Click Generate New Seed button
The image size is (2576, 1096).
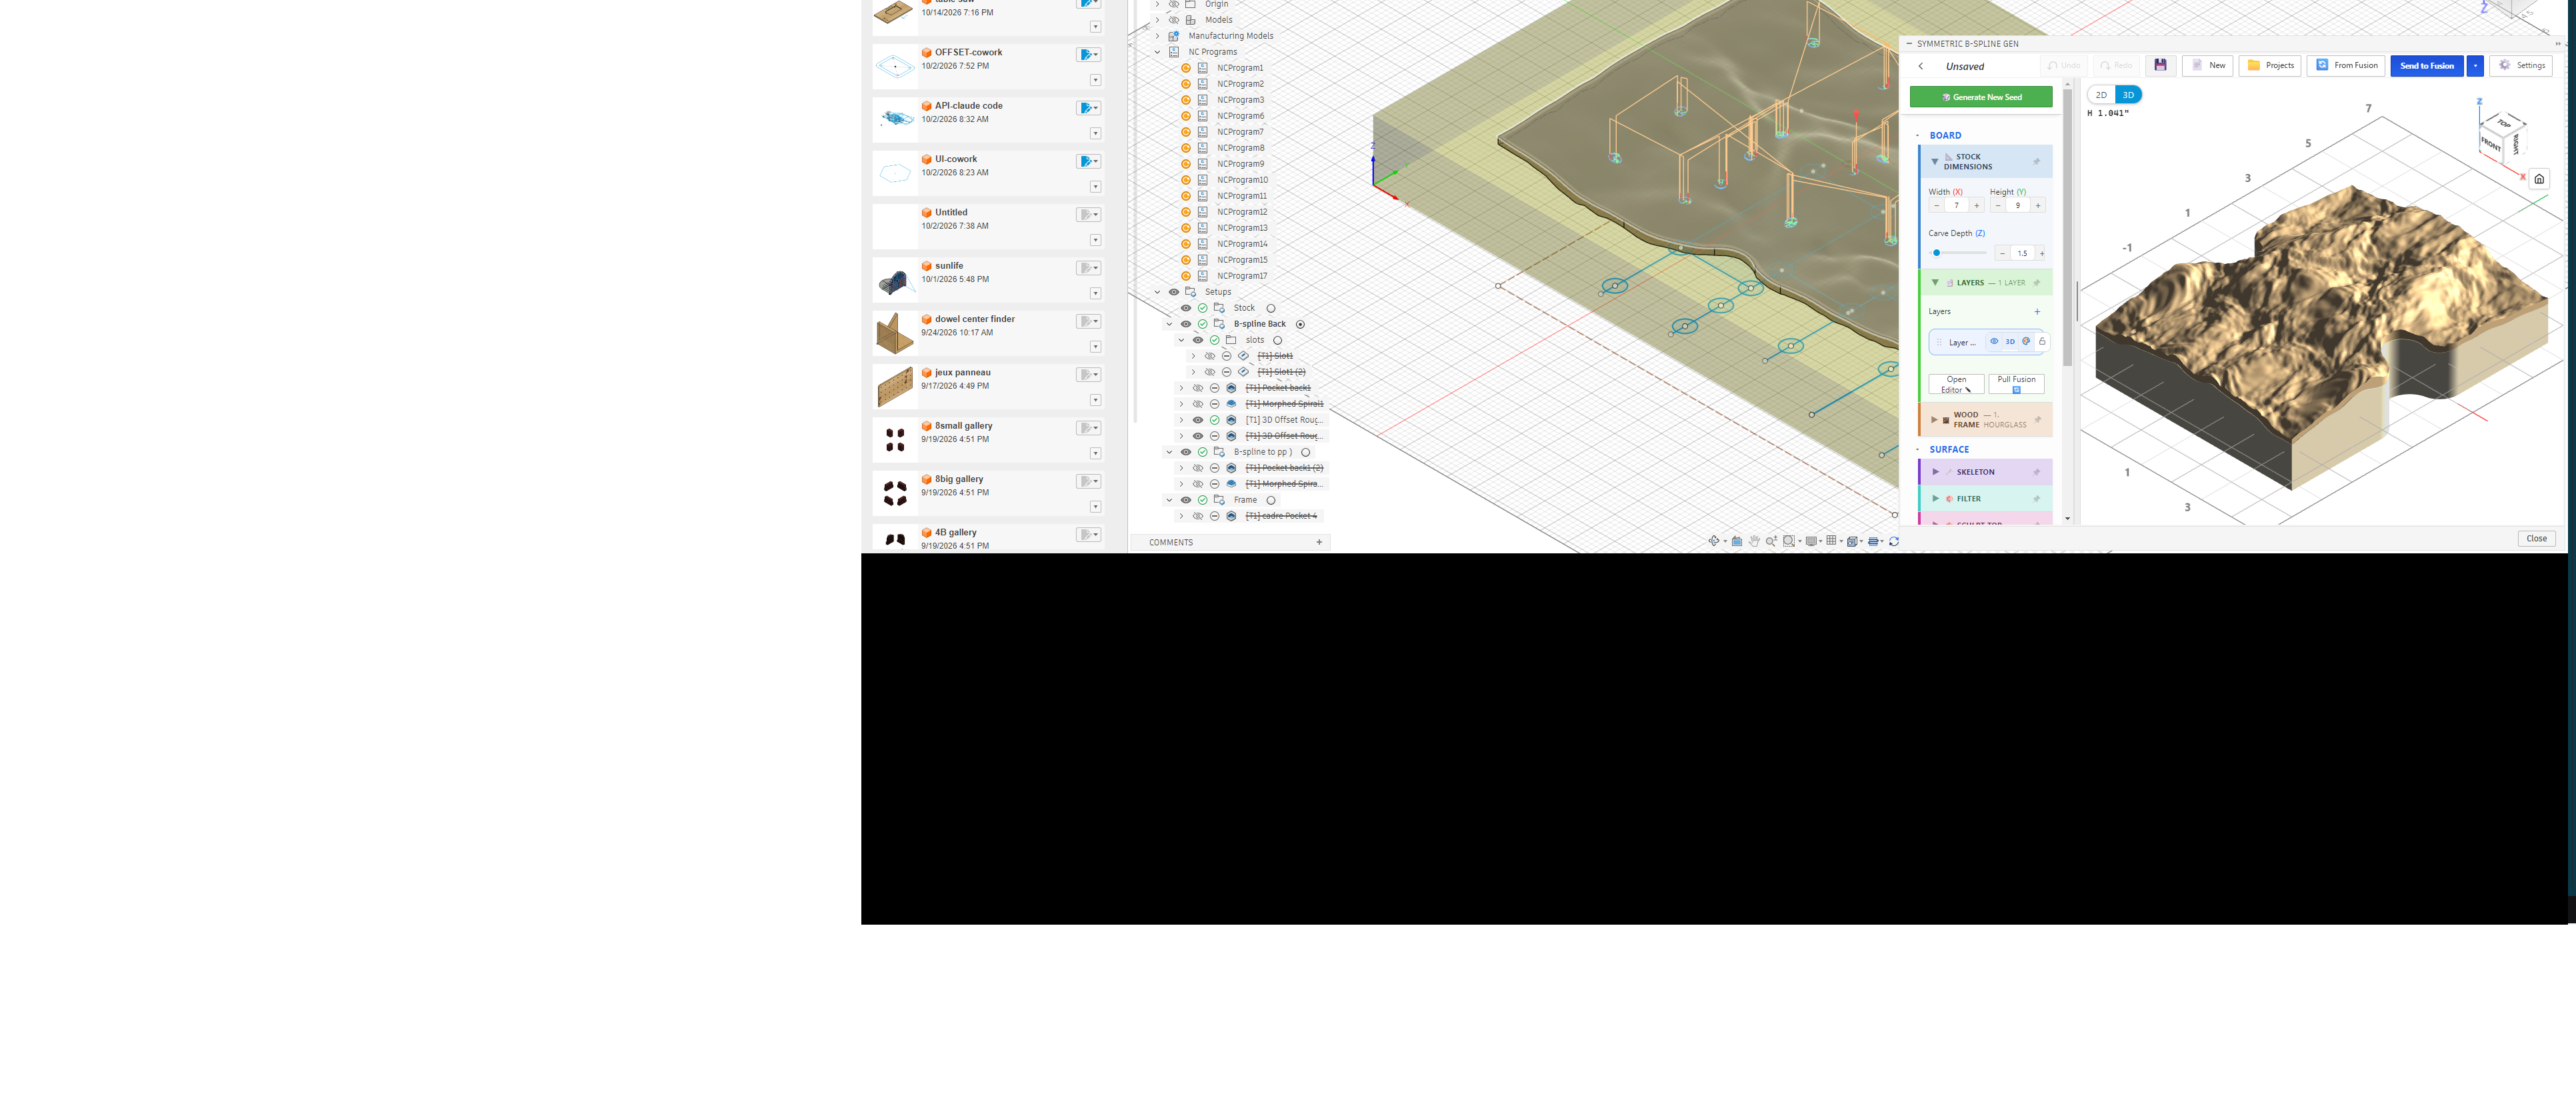coord(1981,97)
